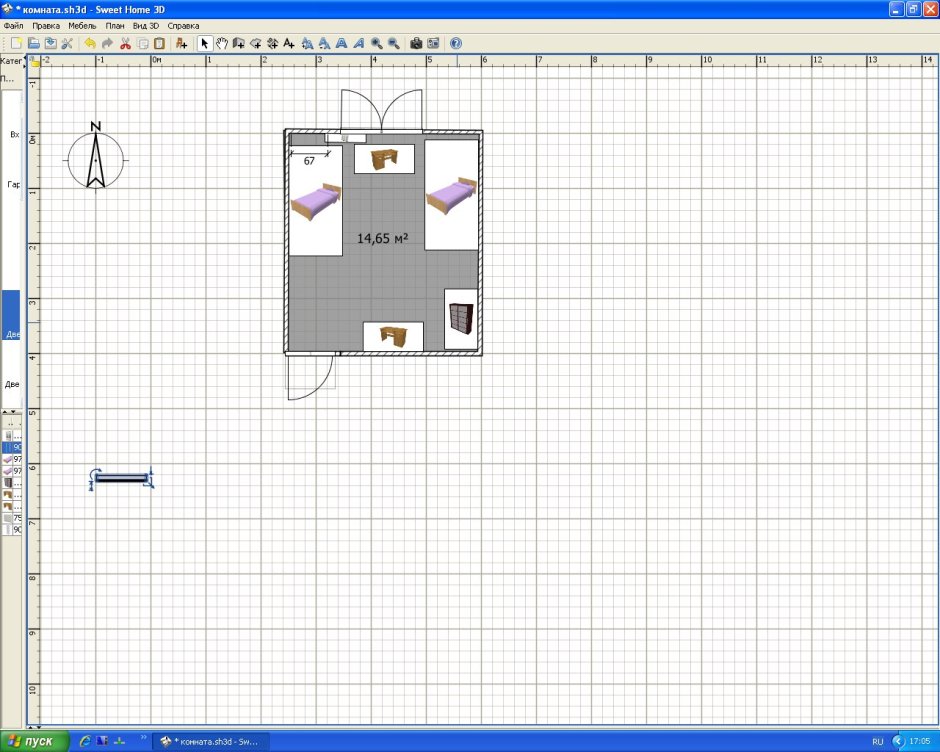Click the пуск Start button

point(33,741)
